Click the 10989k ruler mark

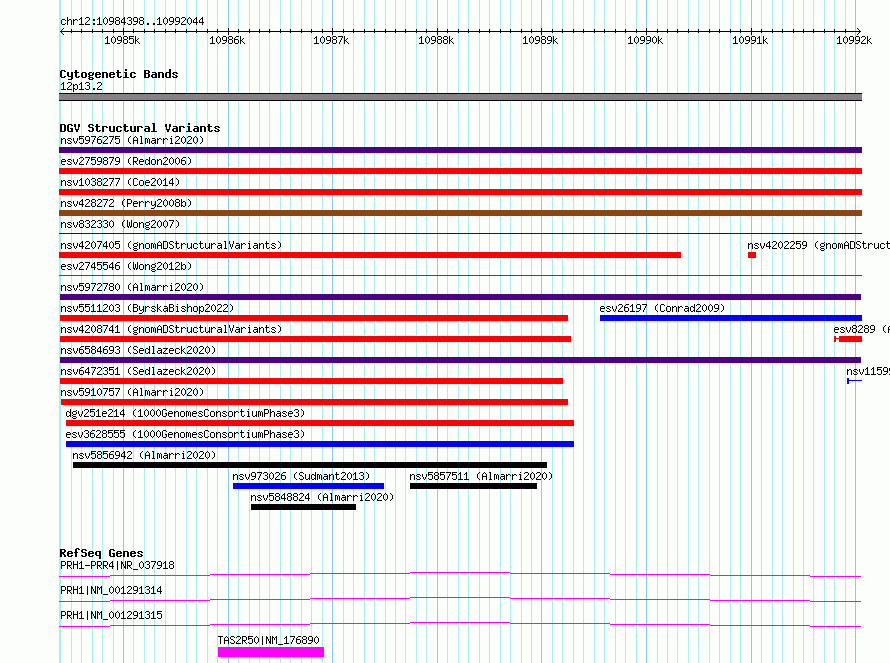coord(540,40)
